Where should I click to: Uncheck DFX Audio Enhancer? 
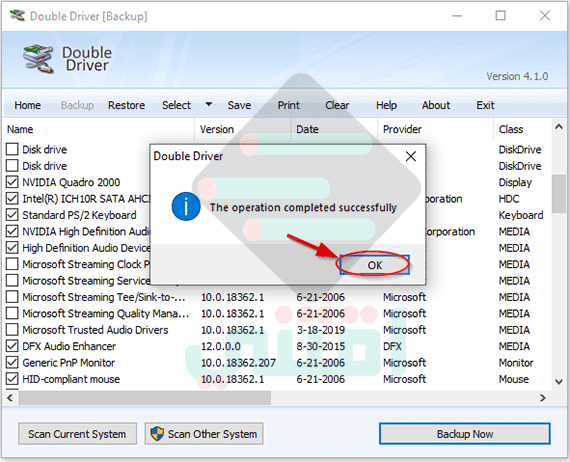[12, 346]
